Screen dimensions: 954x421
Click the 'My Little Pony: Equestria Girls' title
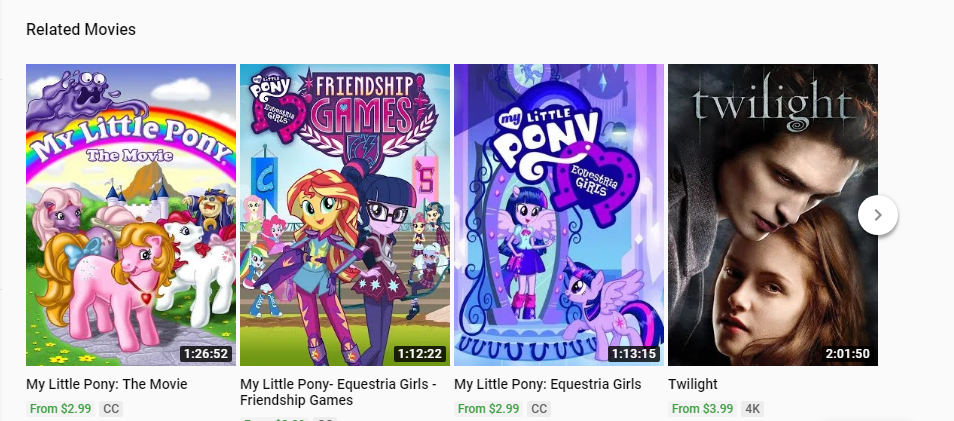click(547, 384)
